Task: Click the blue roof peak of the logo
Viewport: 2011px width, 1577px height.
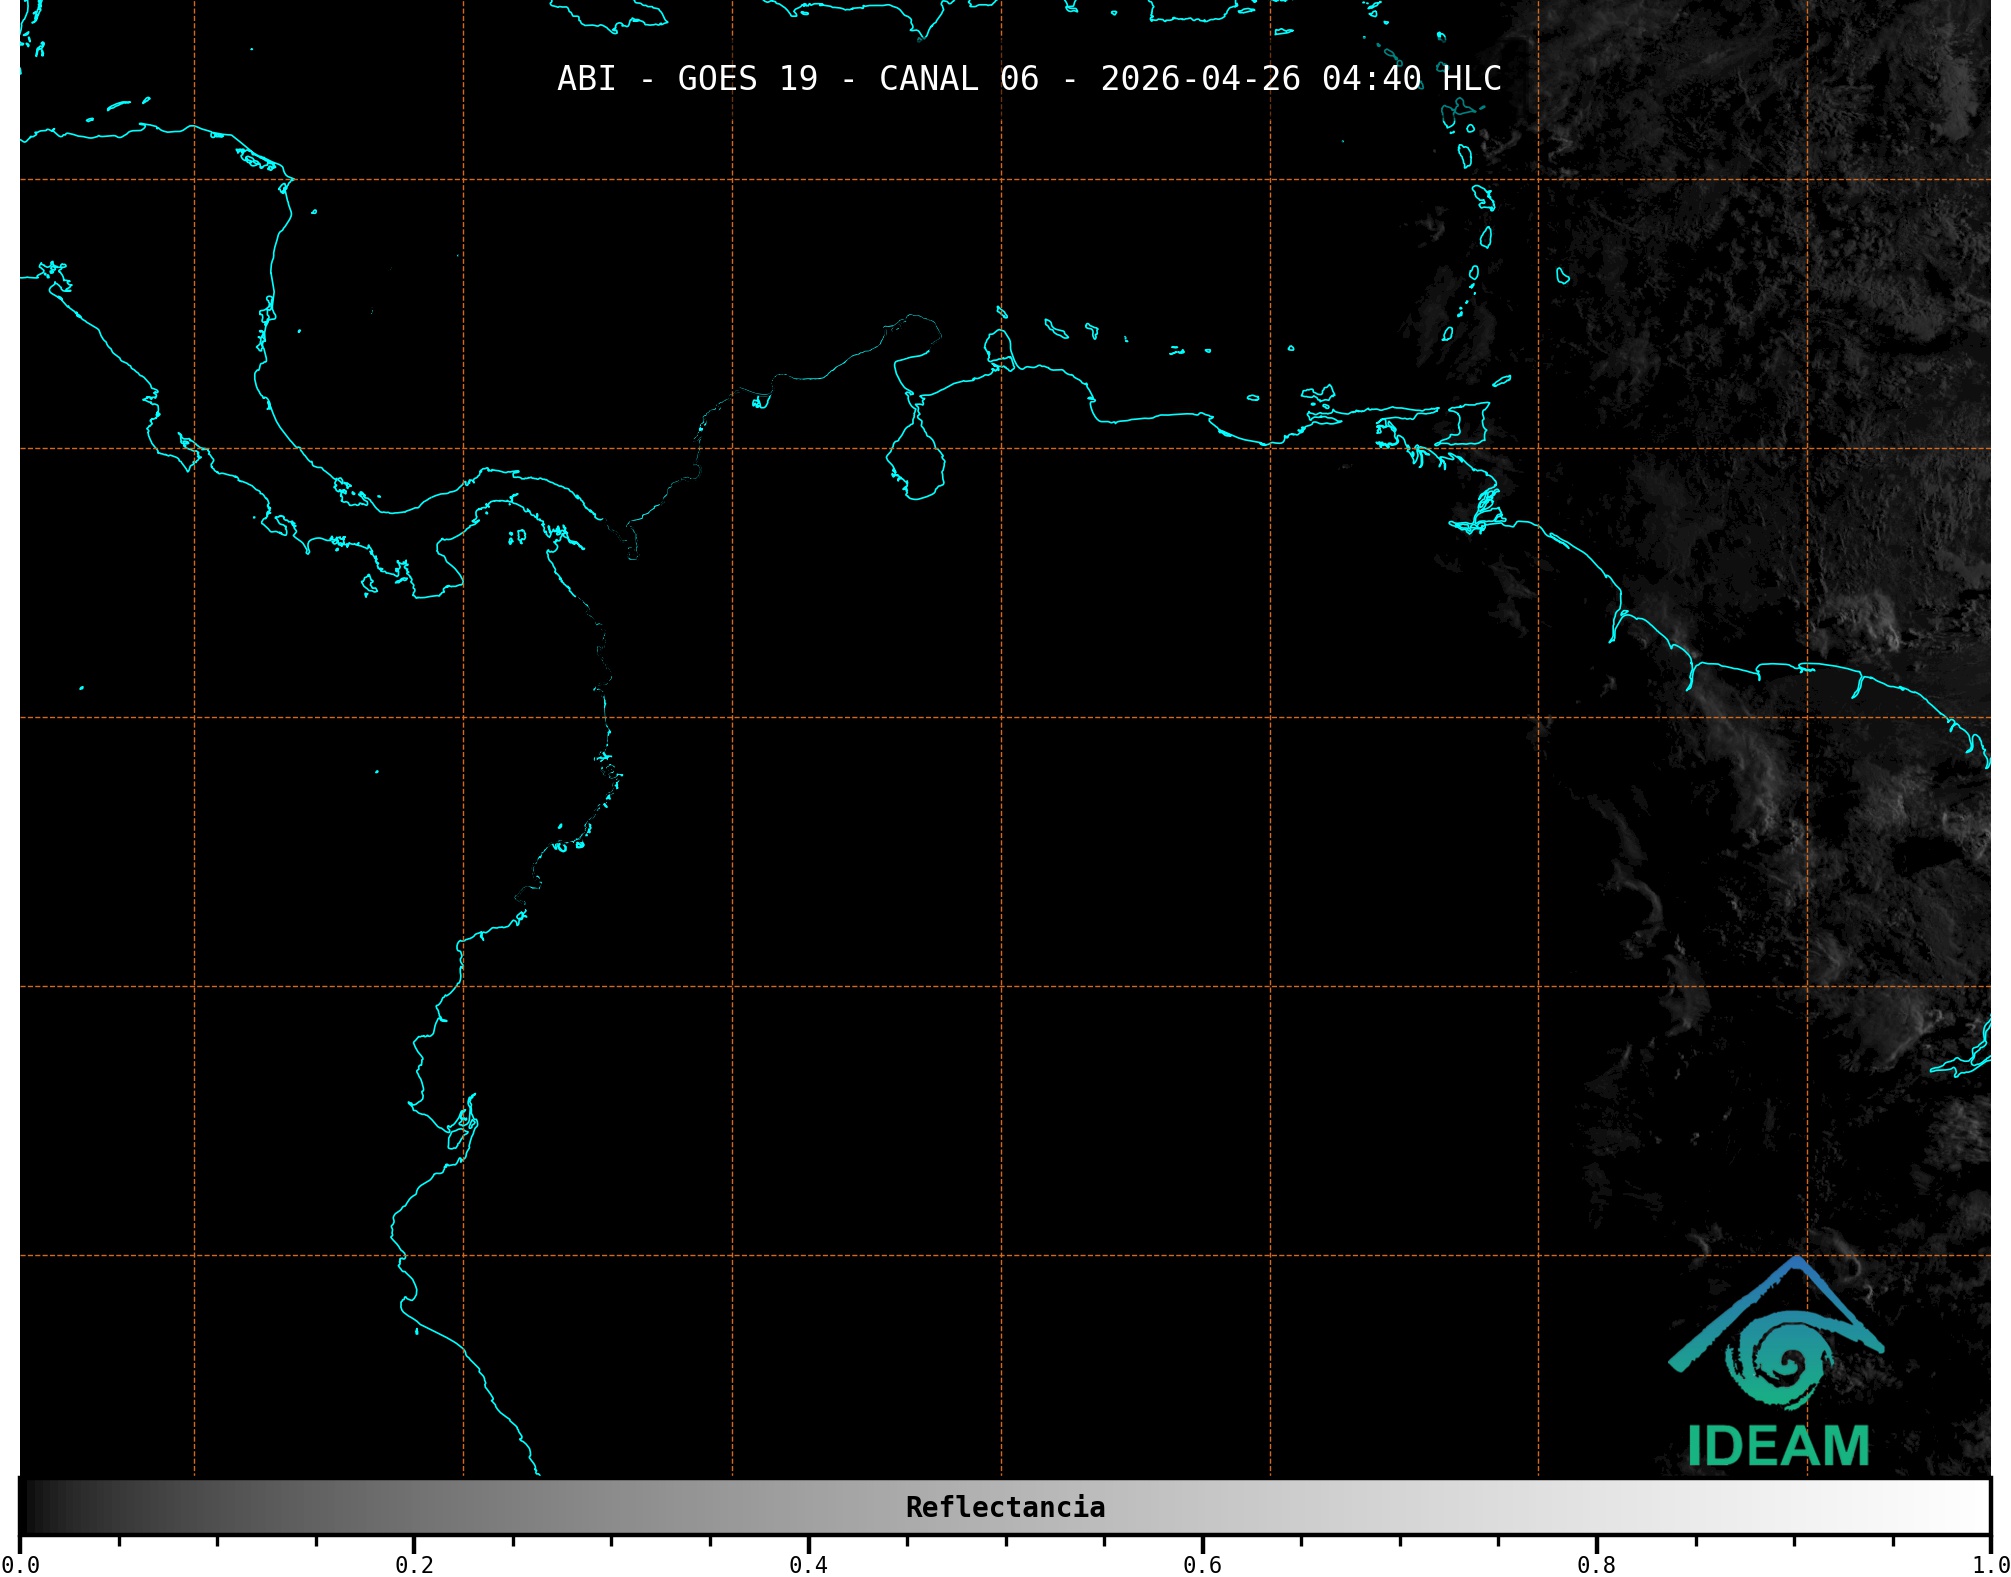Action: [1797, 1263]
